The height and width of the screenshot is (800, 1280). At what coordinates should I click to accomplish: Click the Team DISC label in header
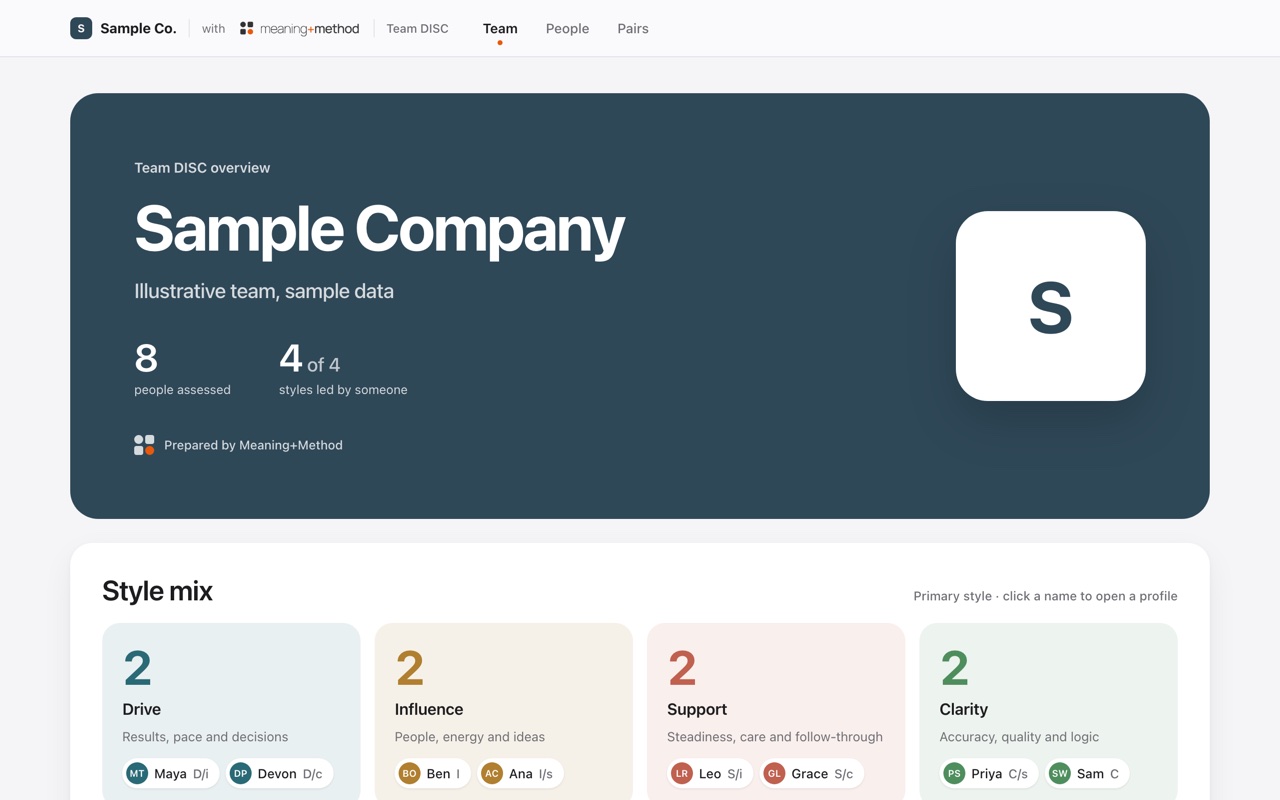pos(417,29)
